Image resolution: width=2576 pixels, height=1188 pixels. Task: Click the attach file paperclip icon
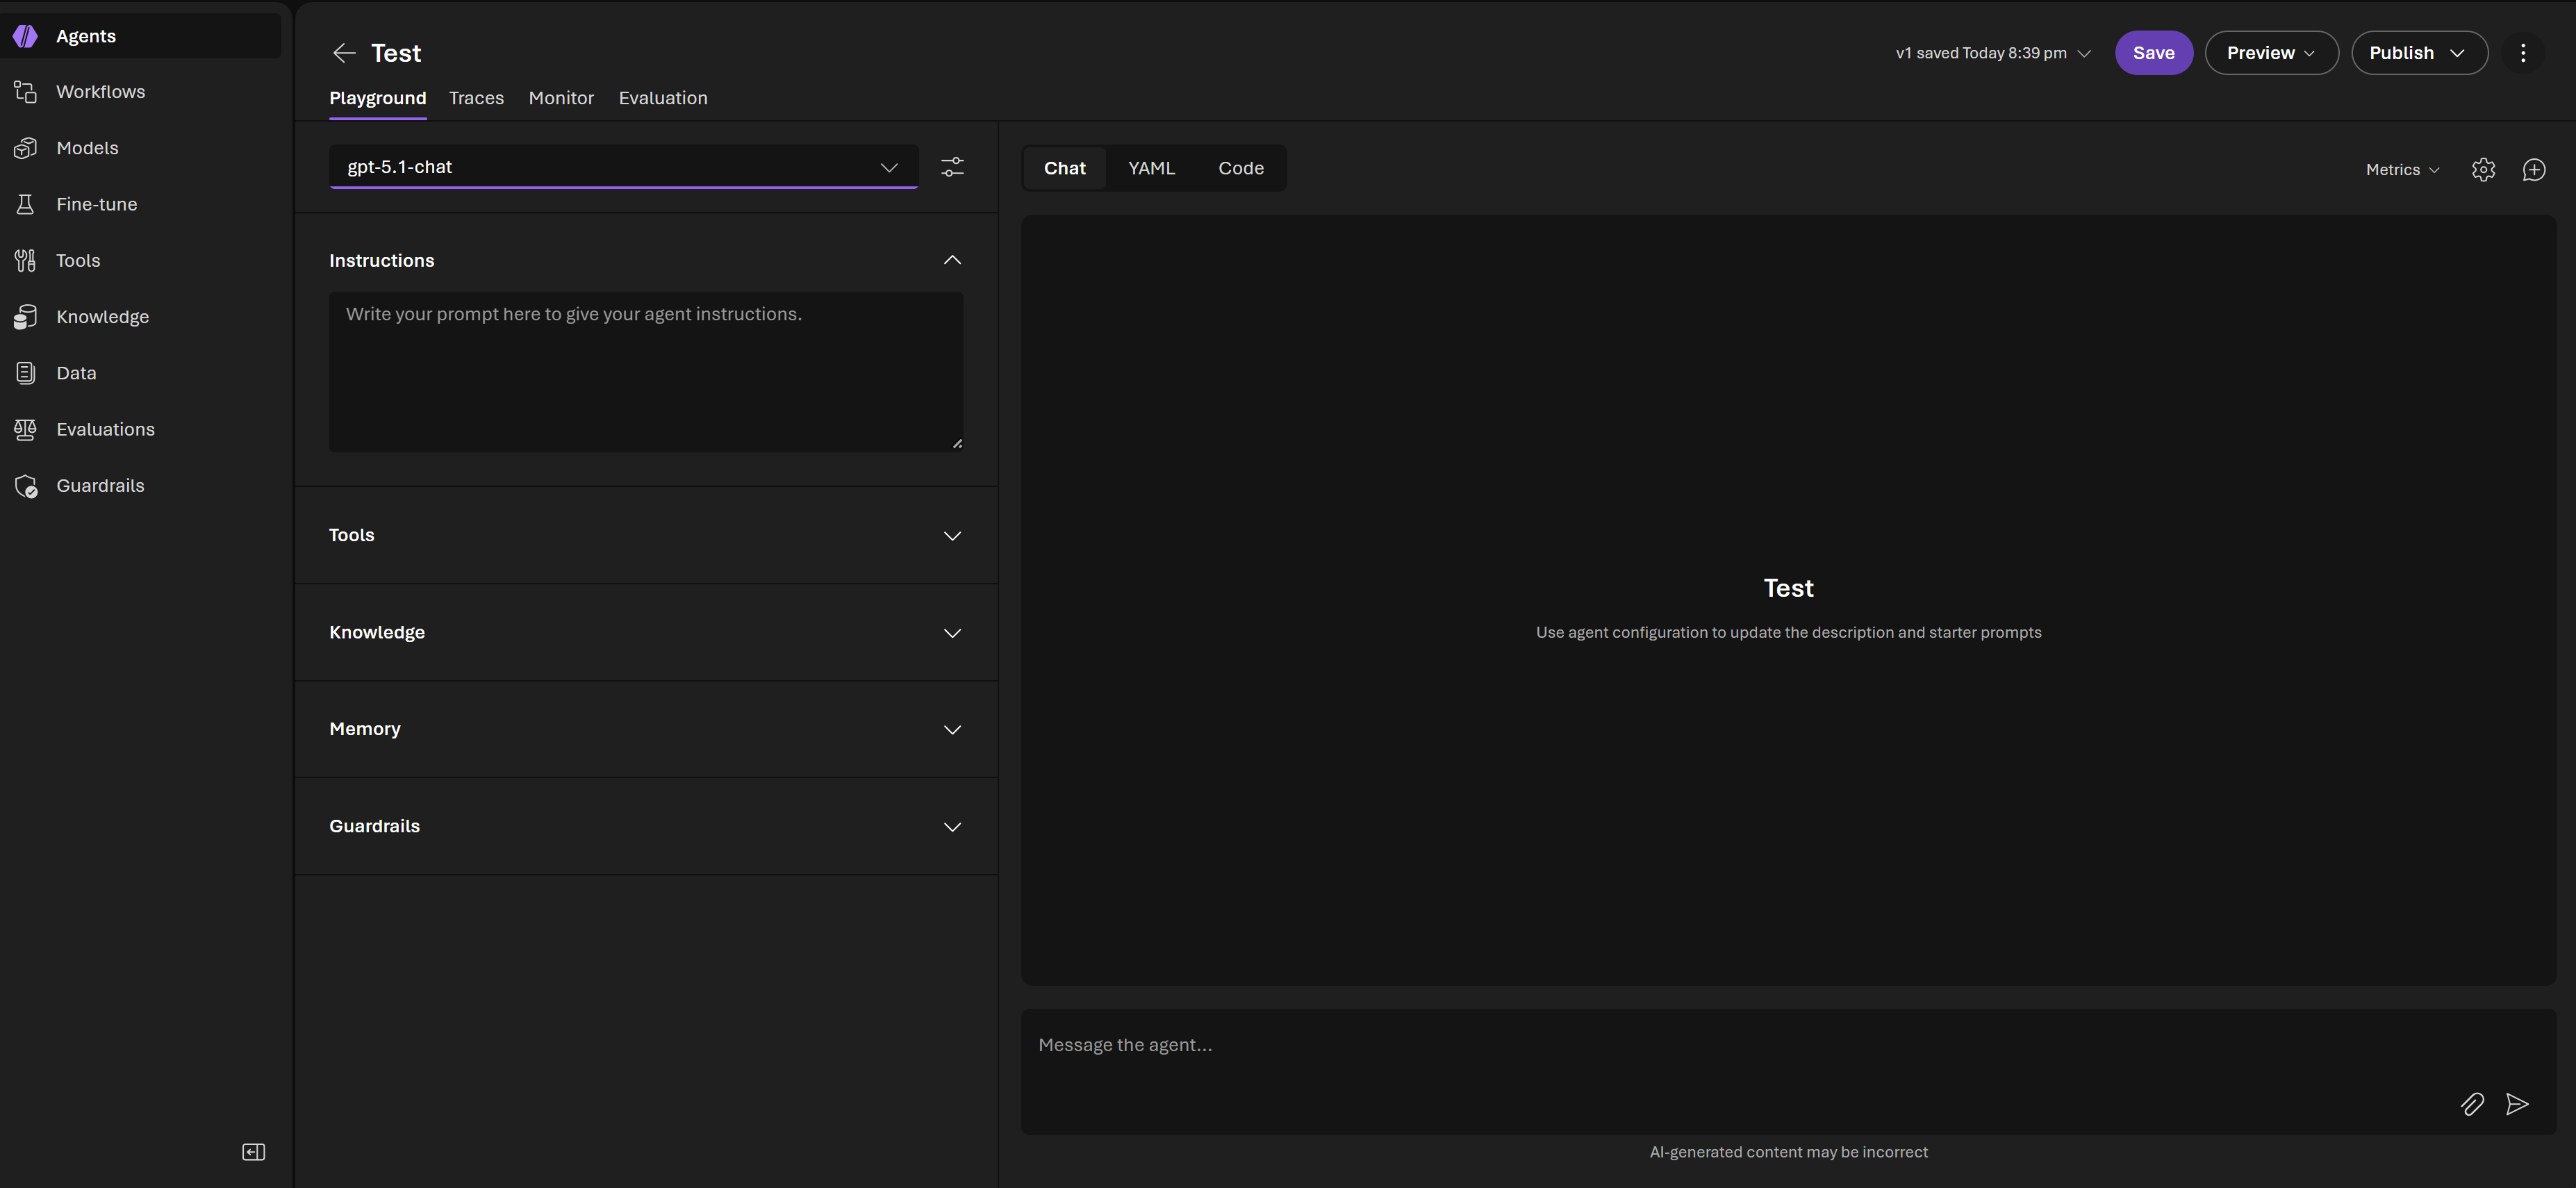pos(2471,1104)
